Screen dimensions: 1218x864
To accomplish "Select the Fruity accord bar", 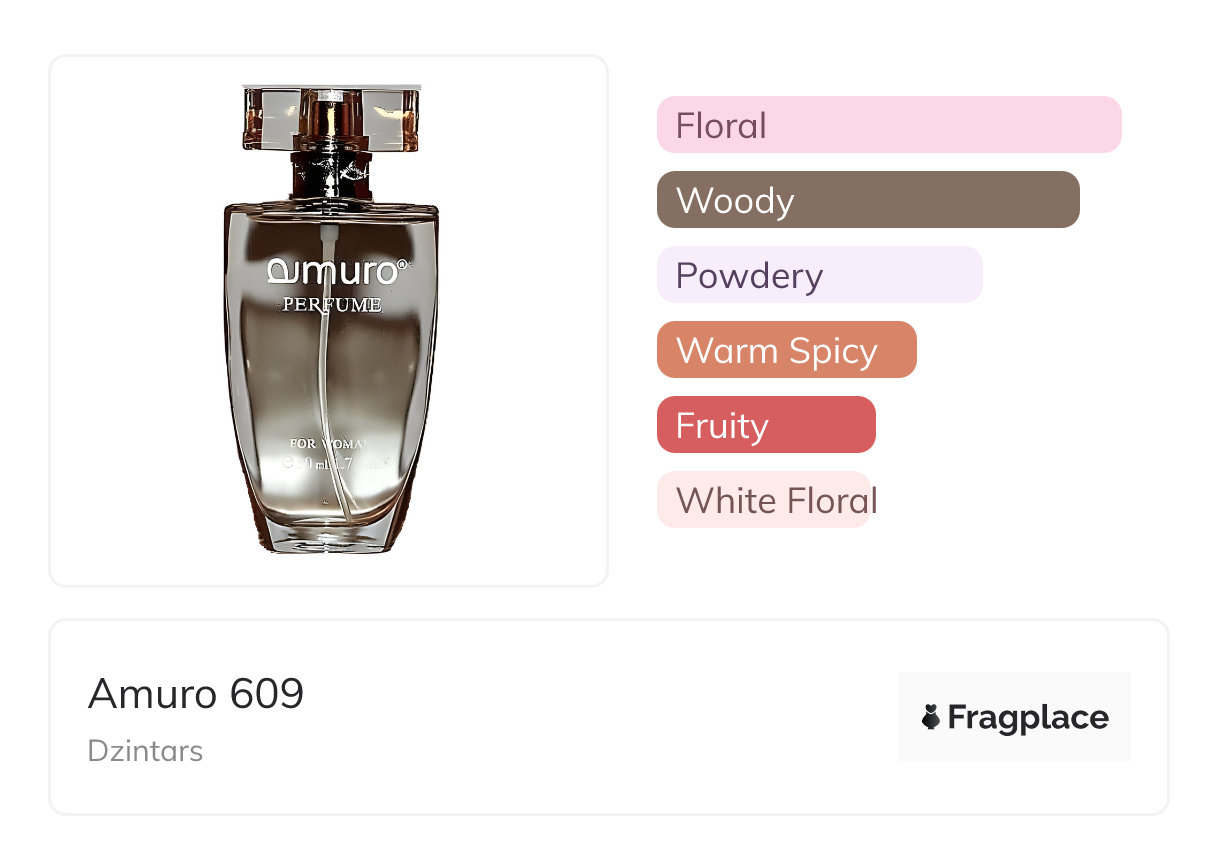I will (x=766, y=425).
